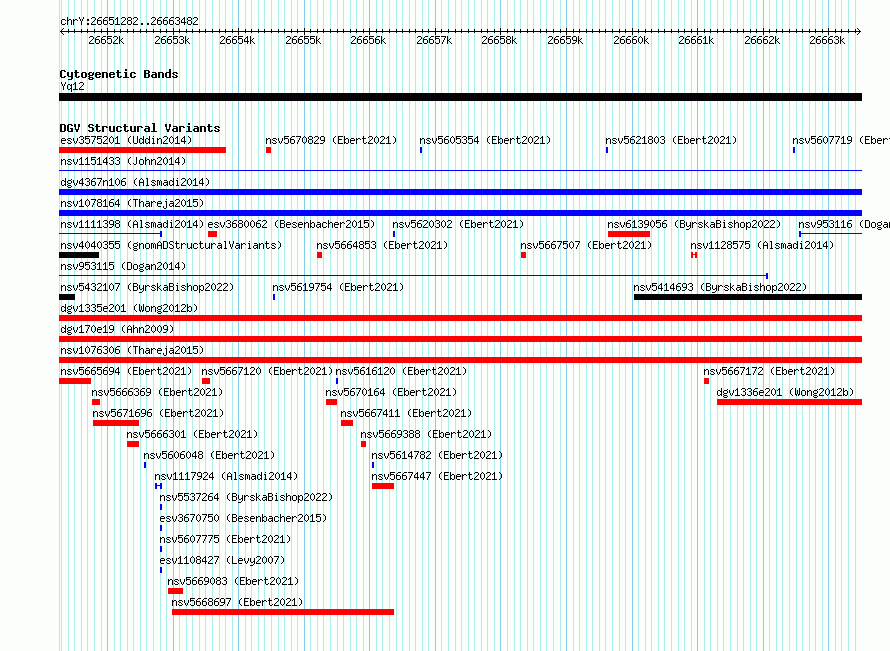Select nsv5667447 (Ebert2021) label
The height and width of the screenshot is (651, 890).
click(437, 476)
